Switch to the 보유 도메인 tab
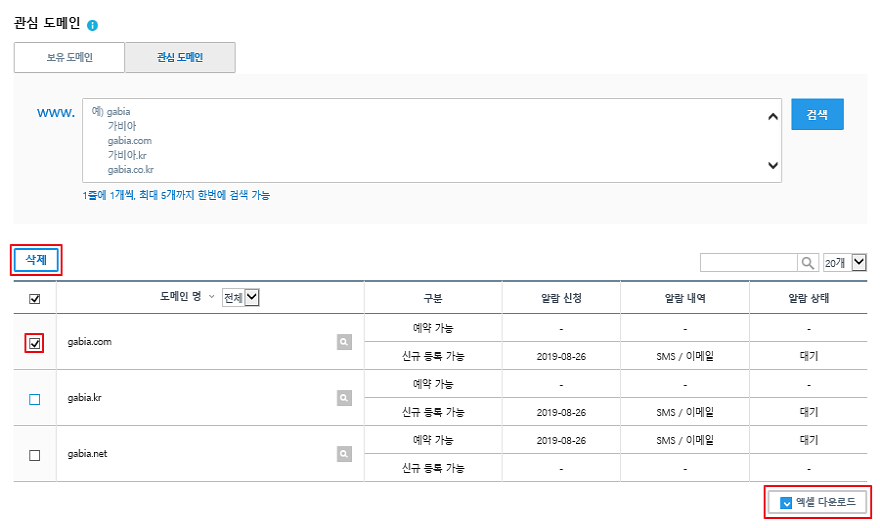Viewport: 880px width, 528px height. click(x=69, y=57)
